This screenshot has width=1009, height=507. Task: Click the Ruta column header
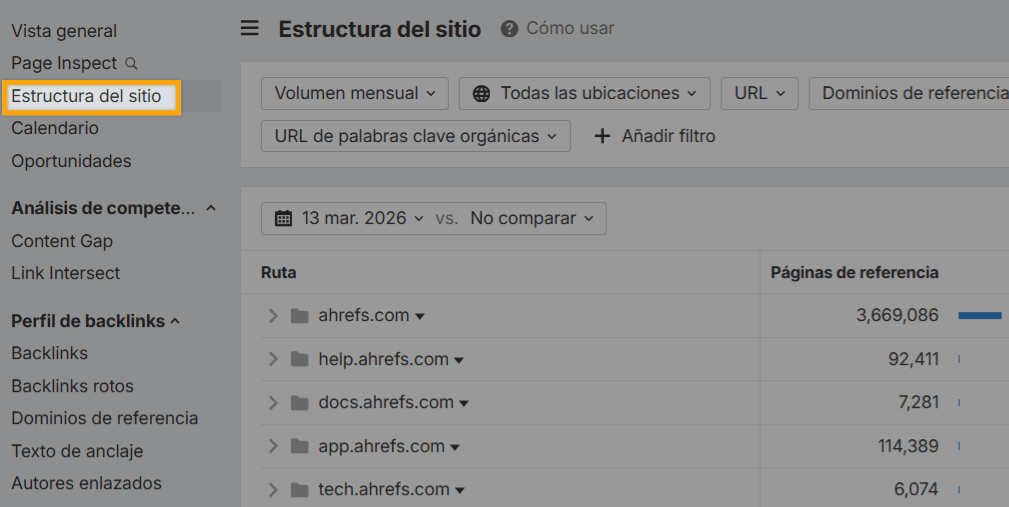click(279, 273)
